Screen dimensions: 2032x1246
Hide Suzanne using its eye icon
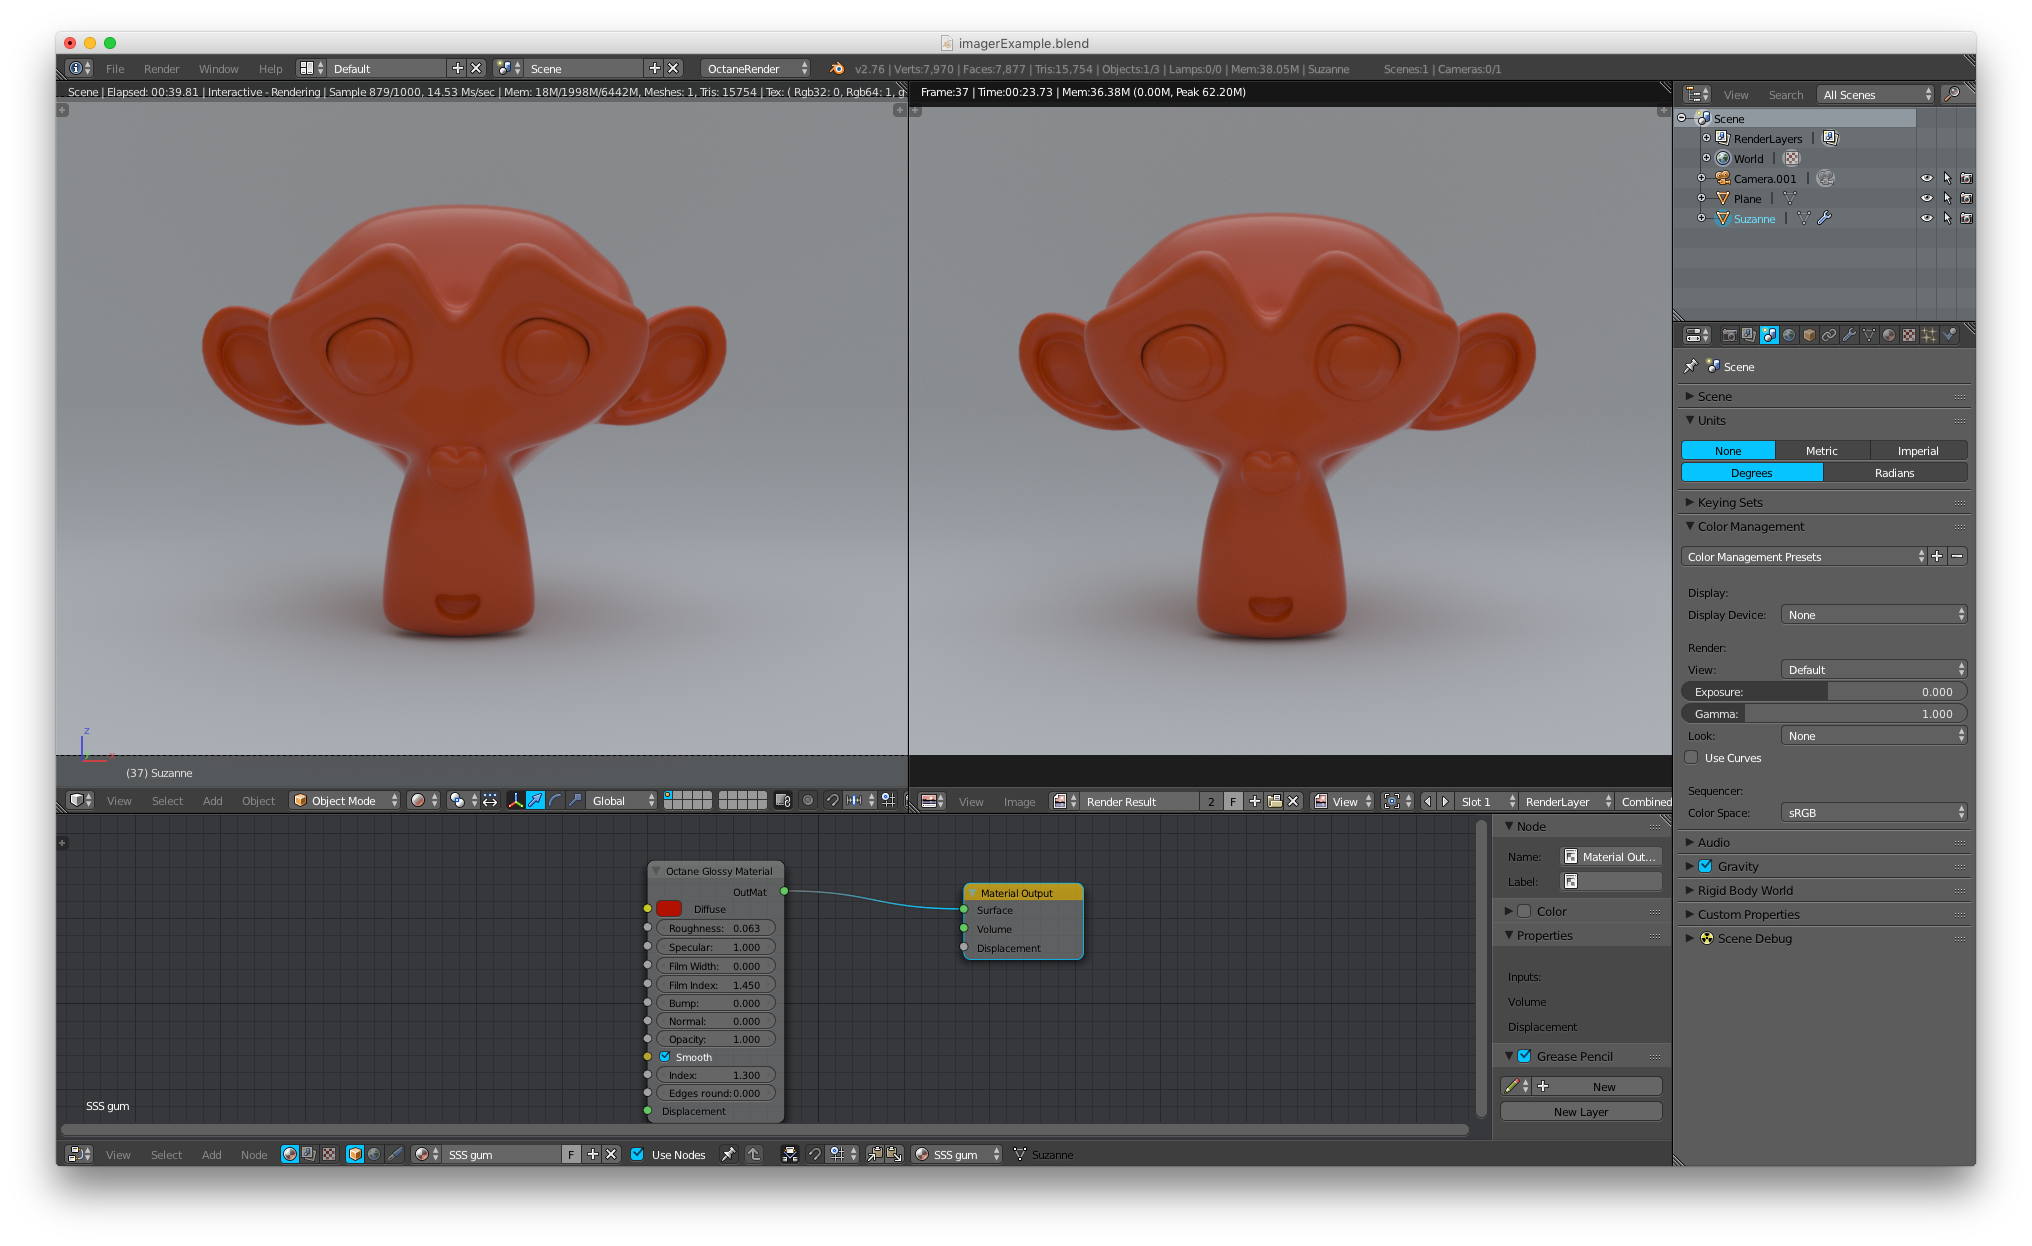click(1926, 218)
